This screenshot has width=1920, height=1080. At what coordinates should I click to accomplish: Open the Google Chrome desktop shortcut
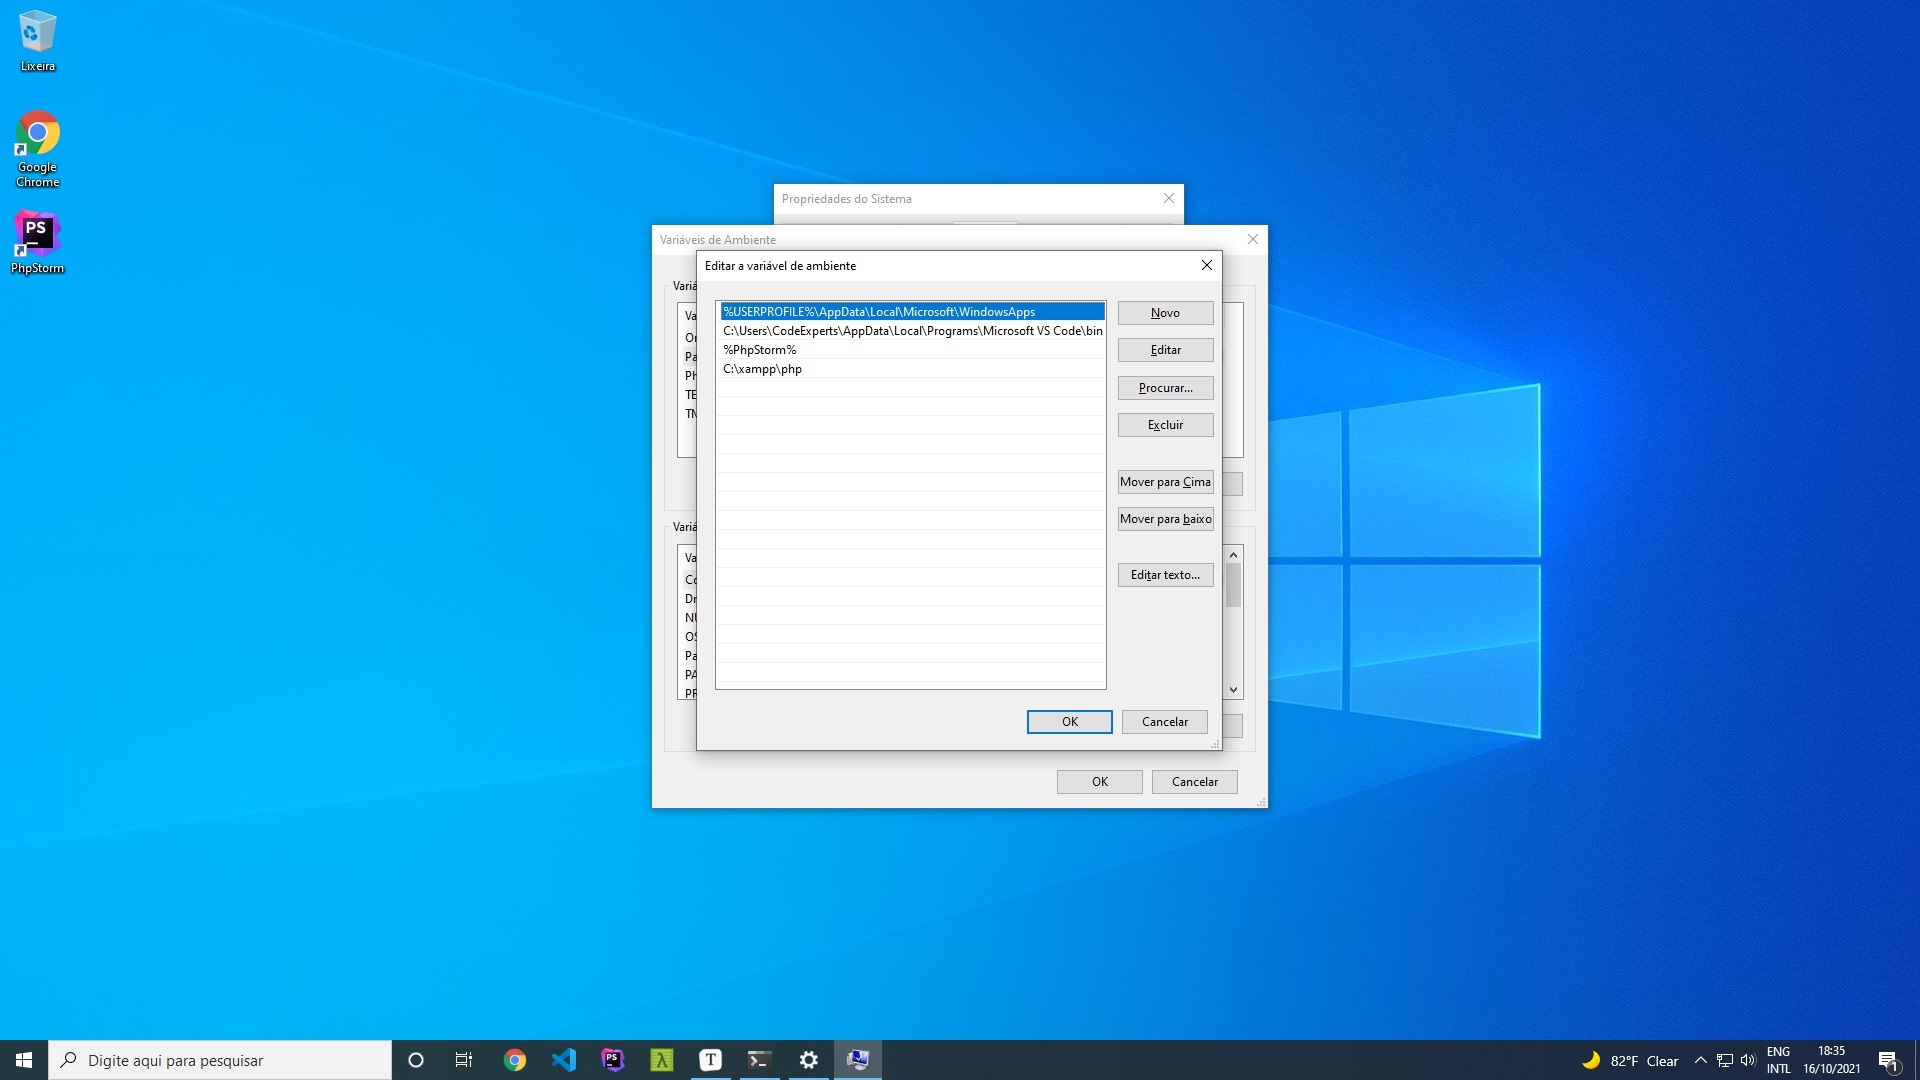tap(37, 147)
